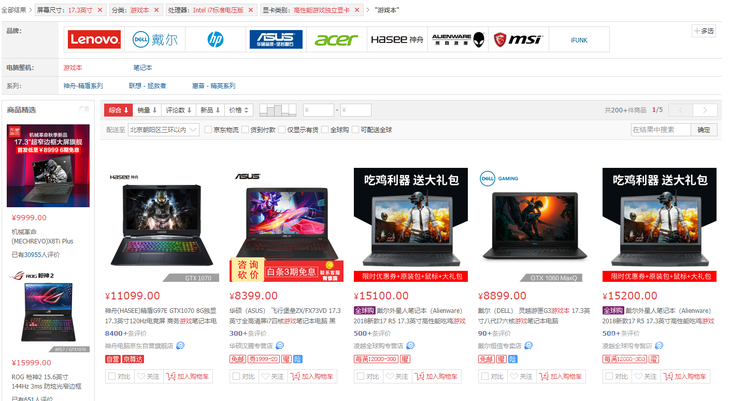Image resolution: width=730 pixels, height=401 pixels.
Task: Enable the 京东物流 checkbox
Action: tap(208, 130)
